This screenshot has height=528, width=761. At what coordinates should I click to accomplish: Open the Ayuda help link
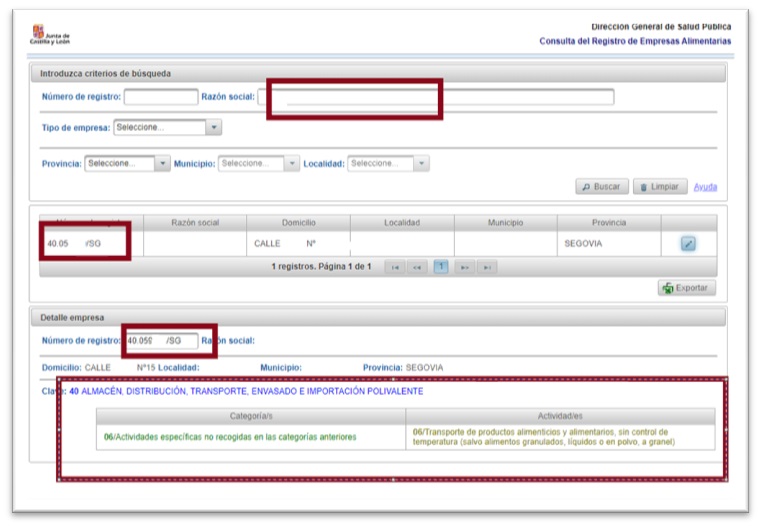[x=705, y=187]
